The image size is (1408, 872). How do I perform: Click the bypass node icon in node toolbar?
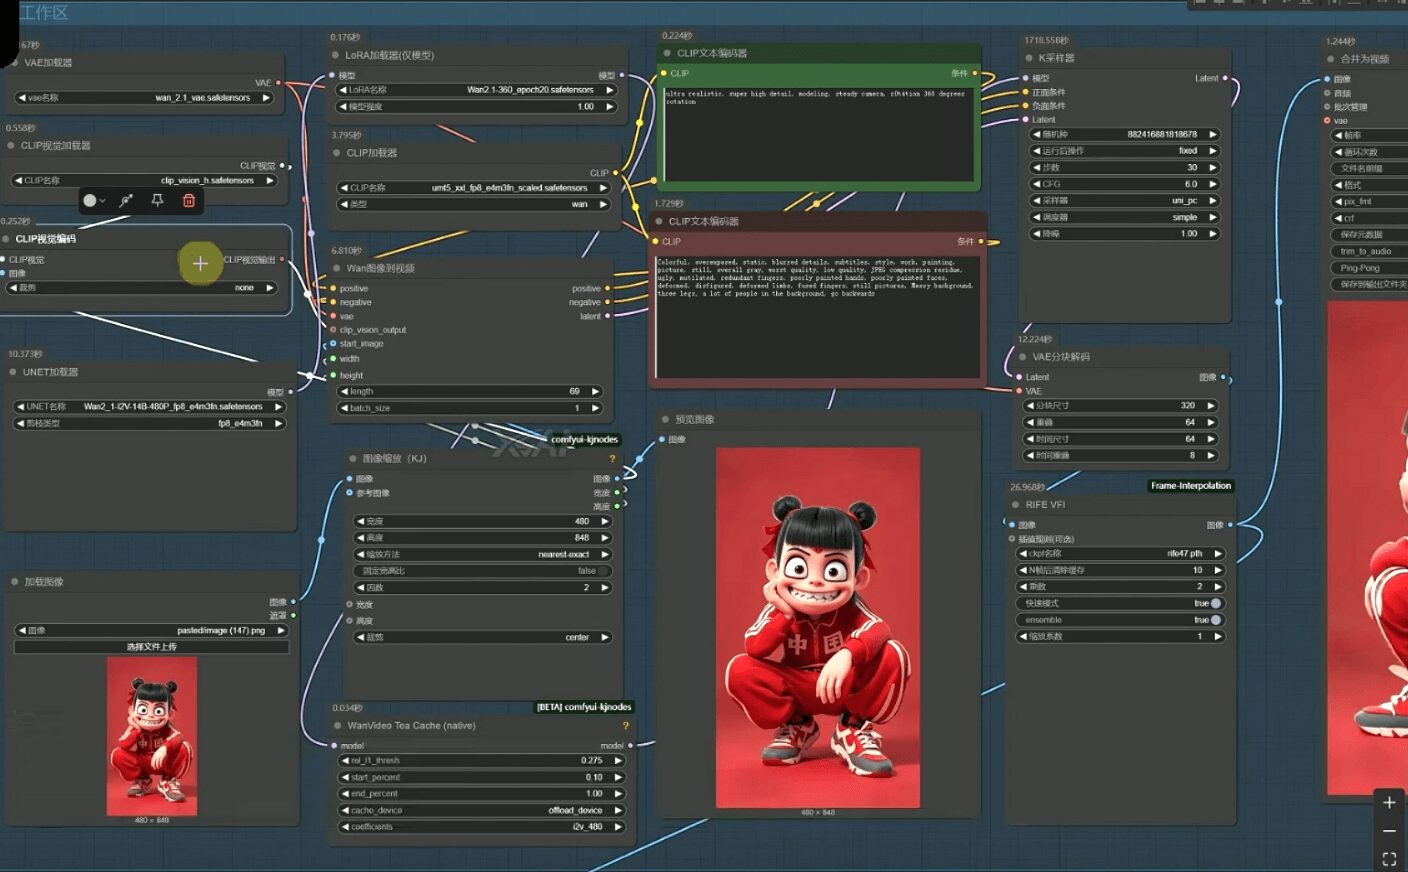(x=126, y=201)
